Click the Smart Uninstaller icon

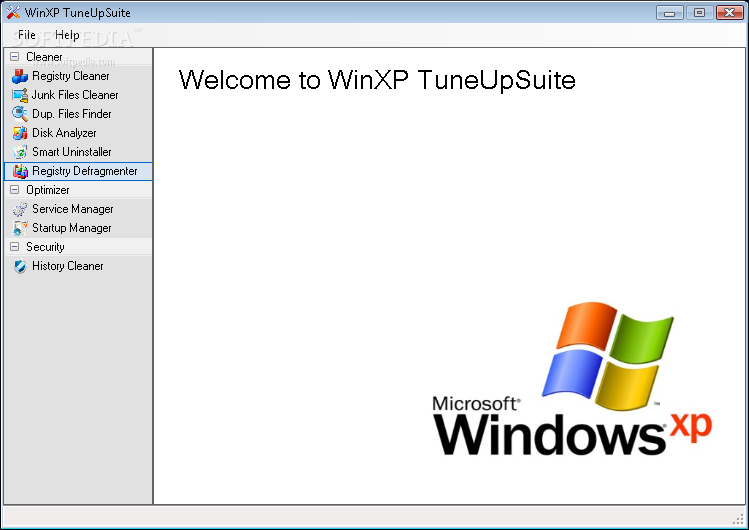(x=20, y=152)
